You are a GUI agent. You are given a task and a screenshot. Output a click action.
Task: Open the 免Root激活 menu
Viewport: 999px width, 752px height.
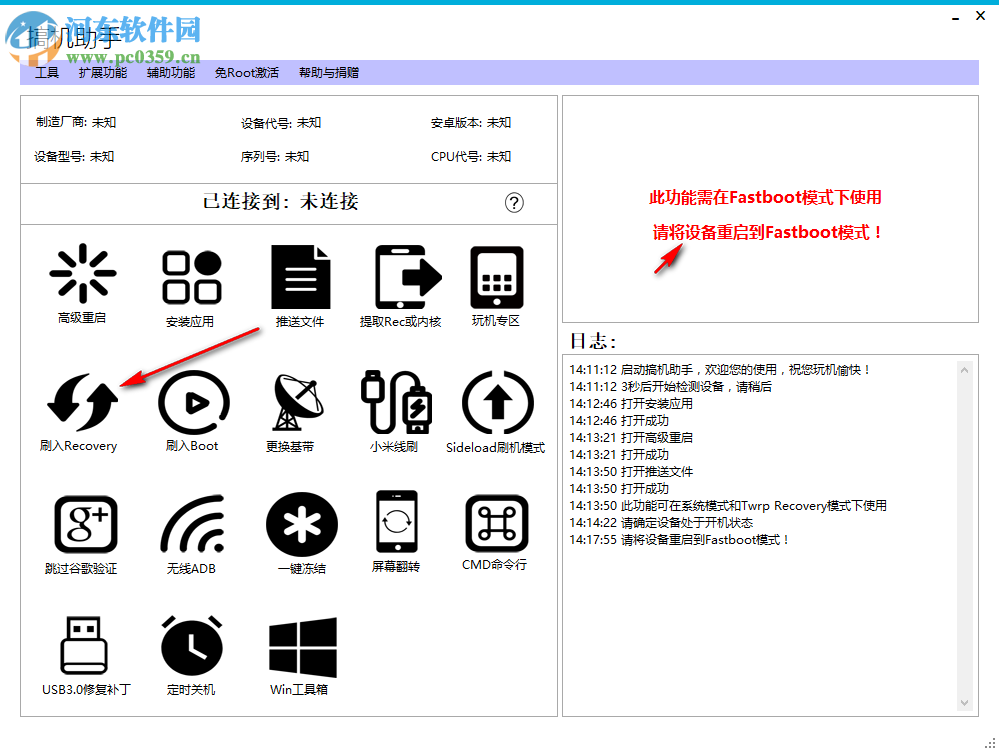point(247,73)
